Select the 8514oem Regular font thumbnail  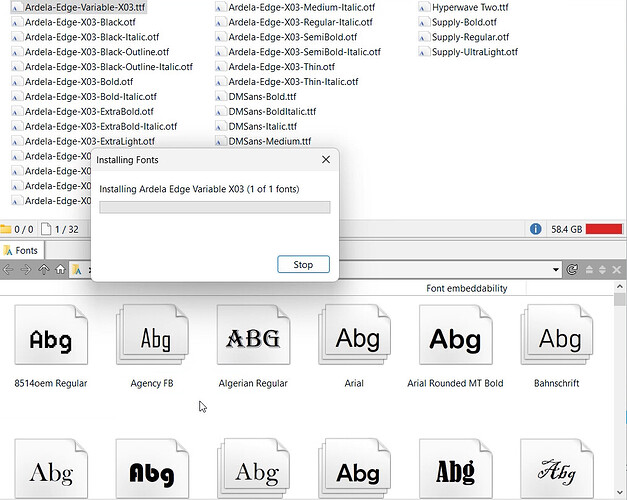(51, 334)
